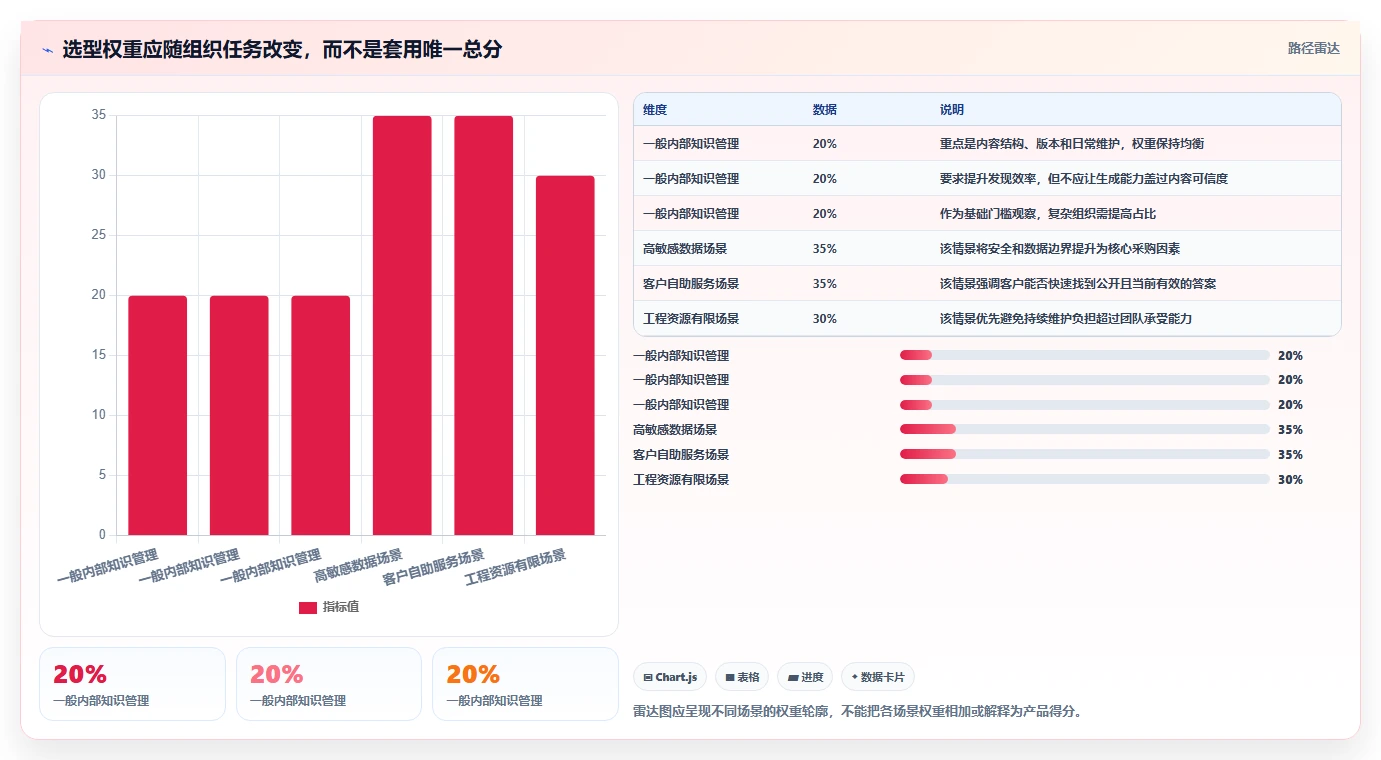Click the 客户自助服务场景 bar in the chart
Image resolution: width=1381 pixels, height=760 pixels.
tap(484, 325)
